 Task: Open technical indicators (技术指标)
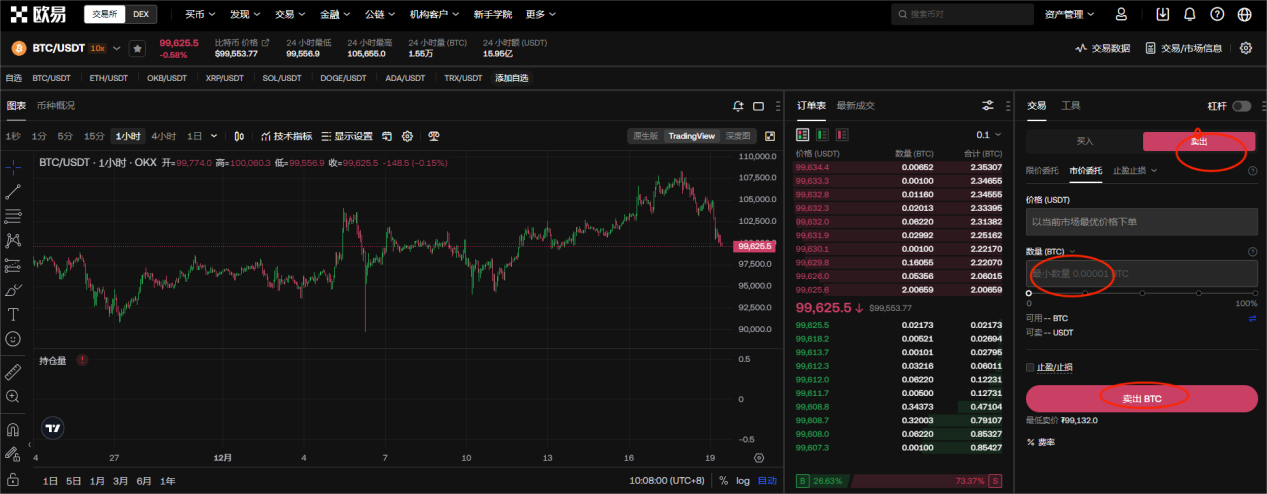(286, 136)
